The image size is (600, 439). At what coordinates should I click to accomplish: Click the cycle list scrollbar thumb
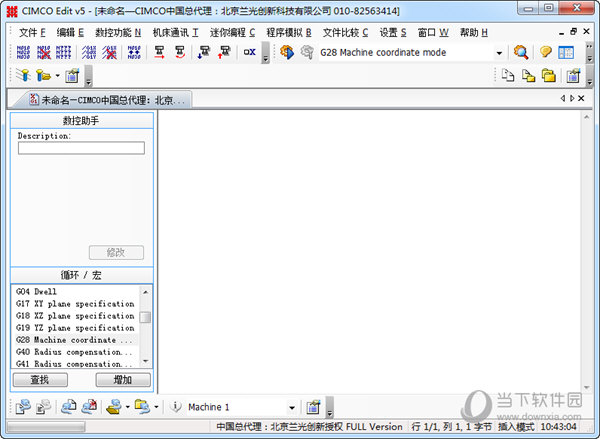(145, 317)
